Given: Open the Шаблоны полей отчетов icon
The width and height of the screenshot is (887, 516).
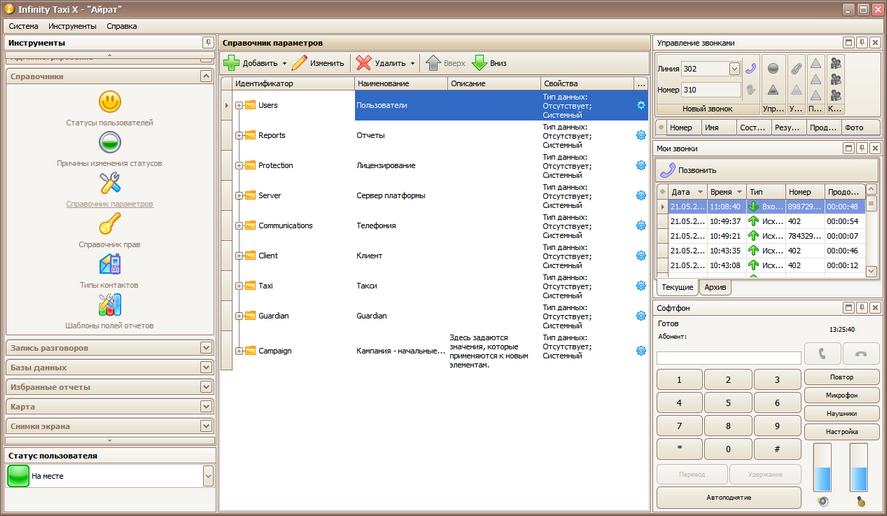Looking at the screenshot, I should point(110,305).
